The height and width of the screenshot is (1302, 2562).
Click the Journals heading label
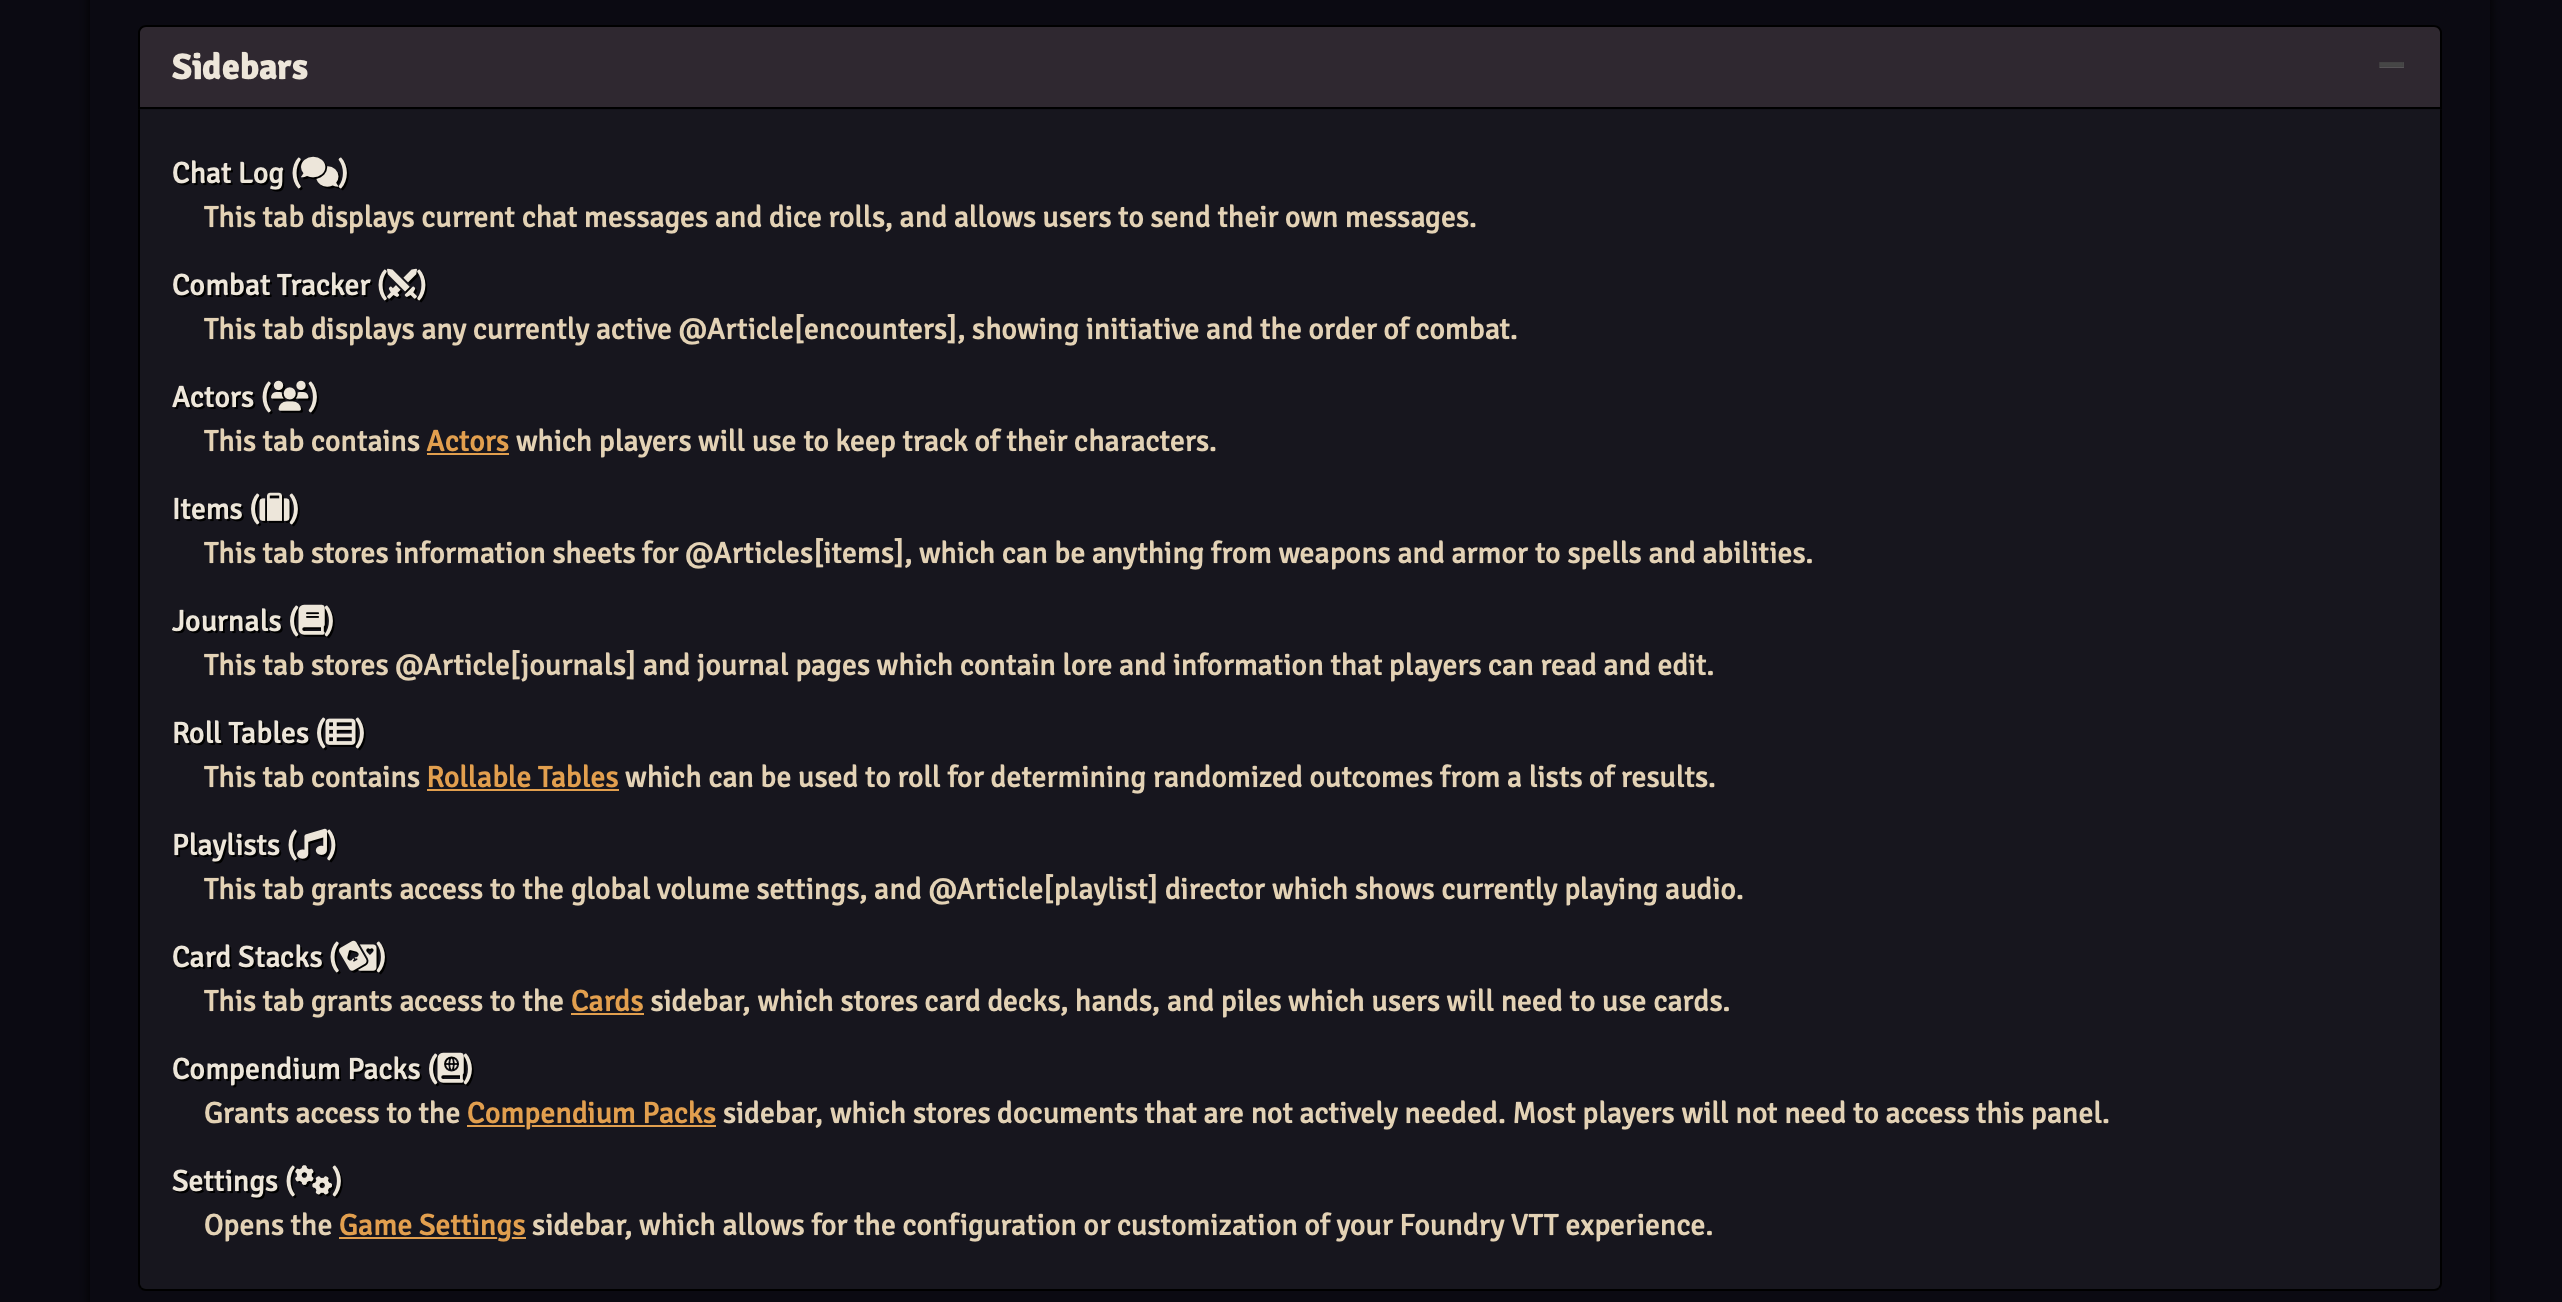click(228, 620)
